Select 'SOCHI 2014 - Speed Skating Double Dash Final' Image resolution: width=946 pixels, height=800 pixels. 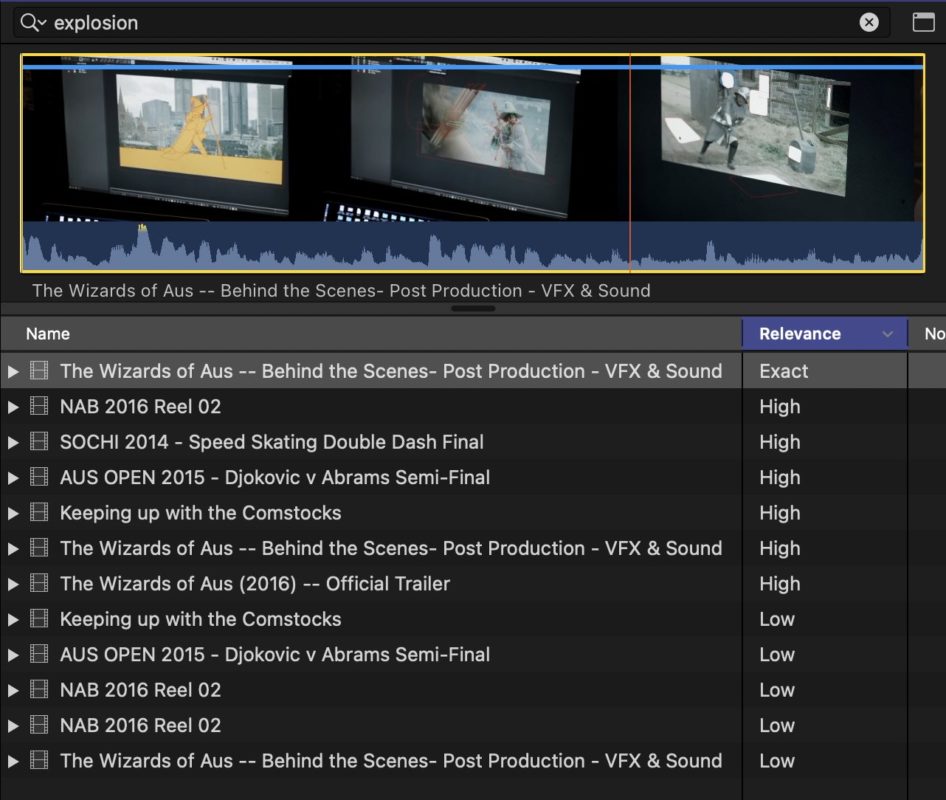271,442
